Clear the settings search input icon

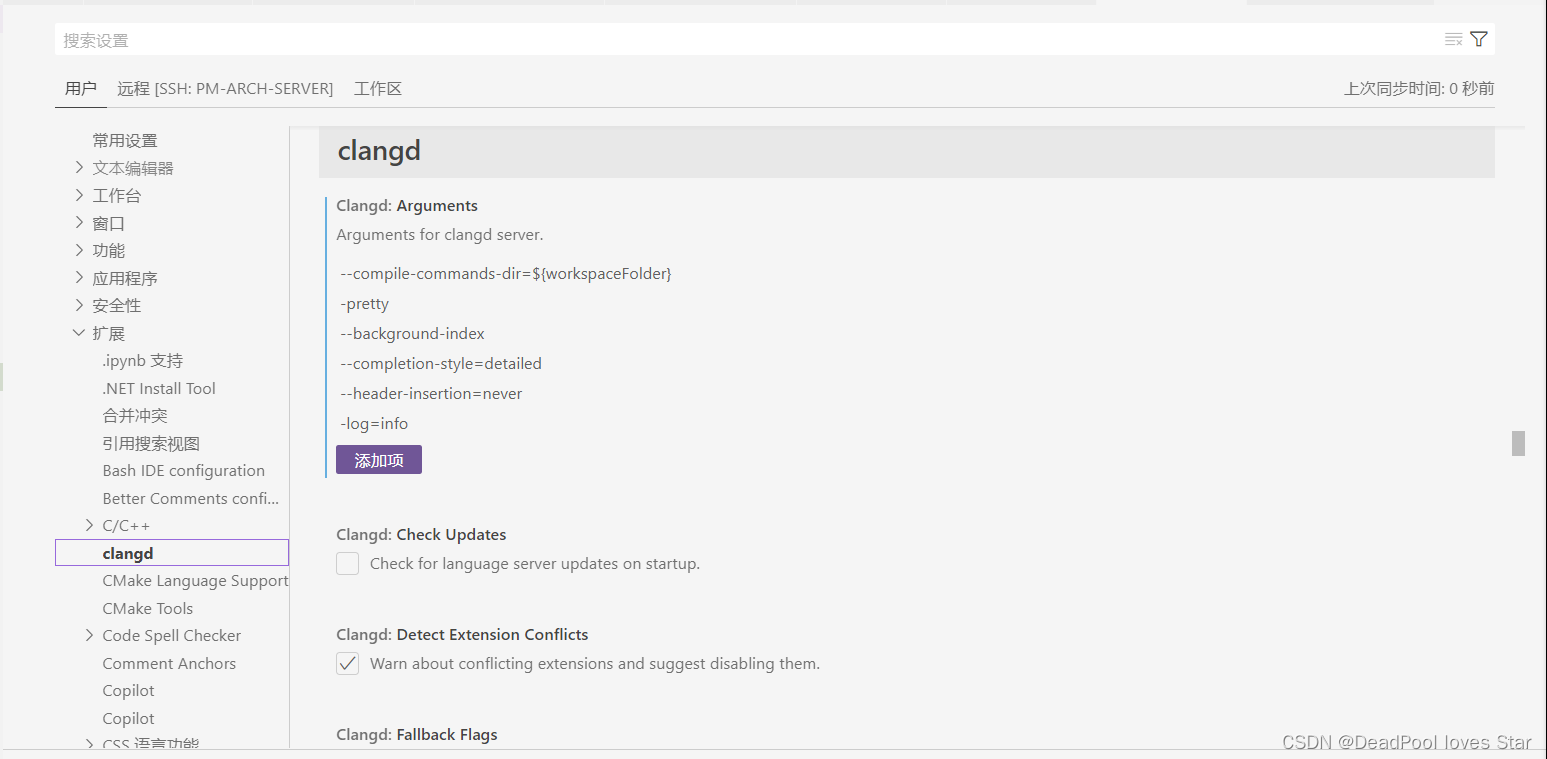click(1454, 40)
